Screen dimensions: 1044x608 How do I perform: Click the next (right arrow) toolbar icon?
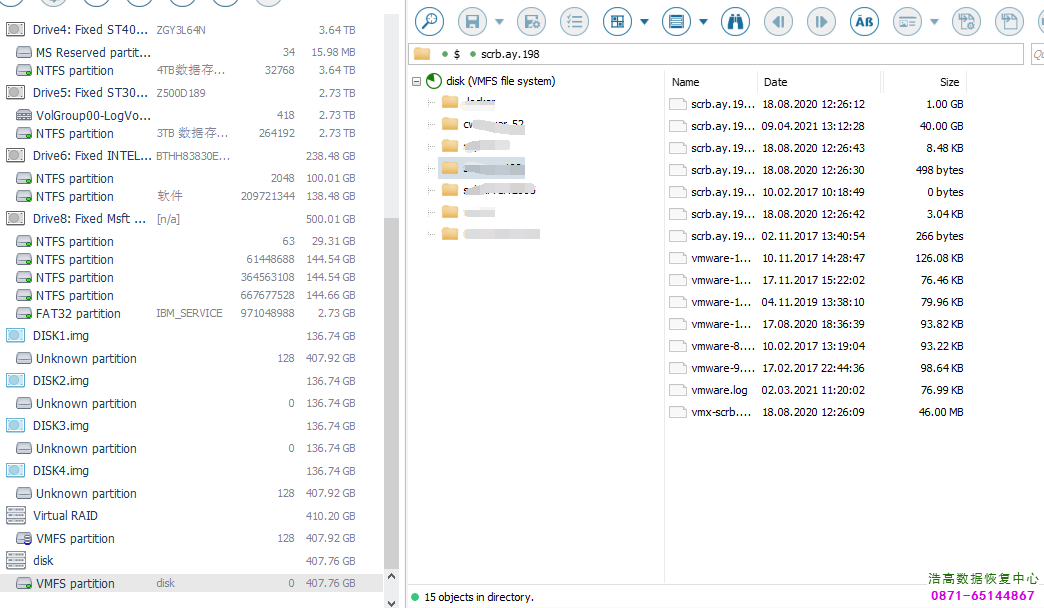click(x=821, y=20)
